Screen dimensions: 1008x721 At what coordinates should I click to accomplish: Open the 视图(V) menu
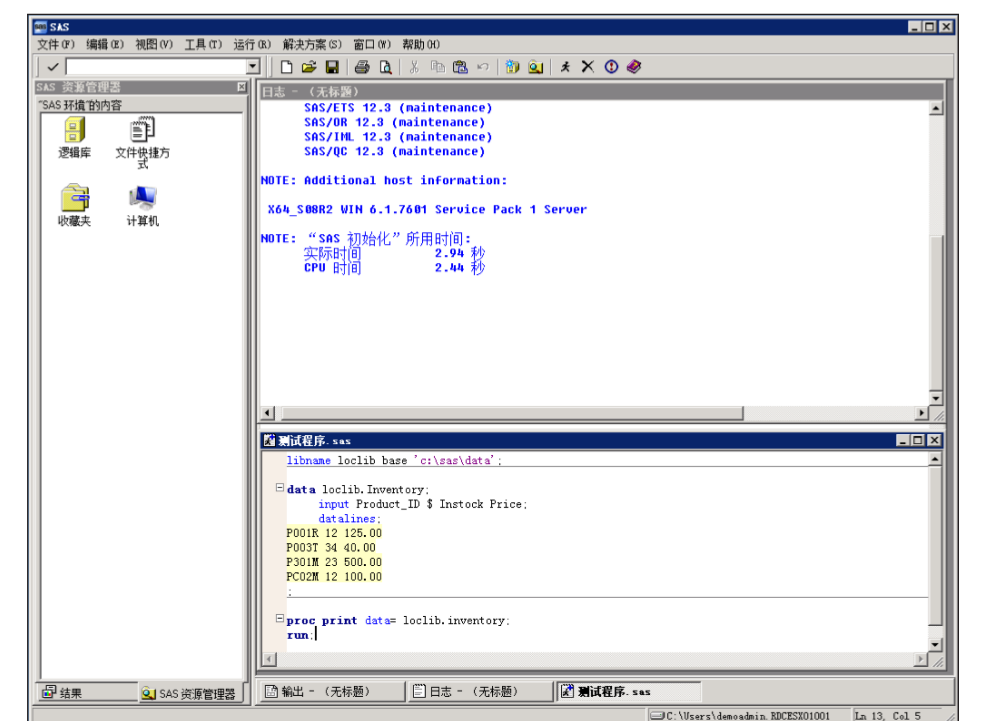pos(154,44)
